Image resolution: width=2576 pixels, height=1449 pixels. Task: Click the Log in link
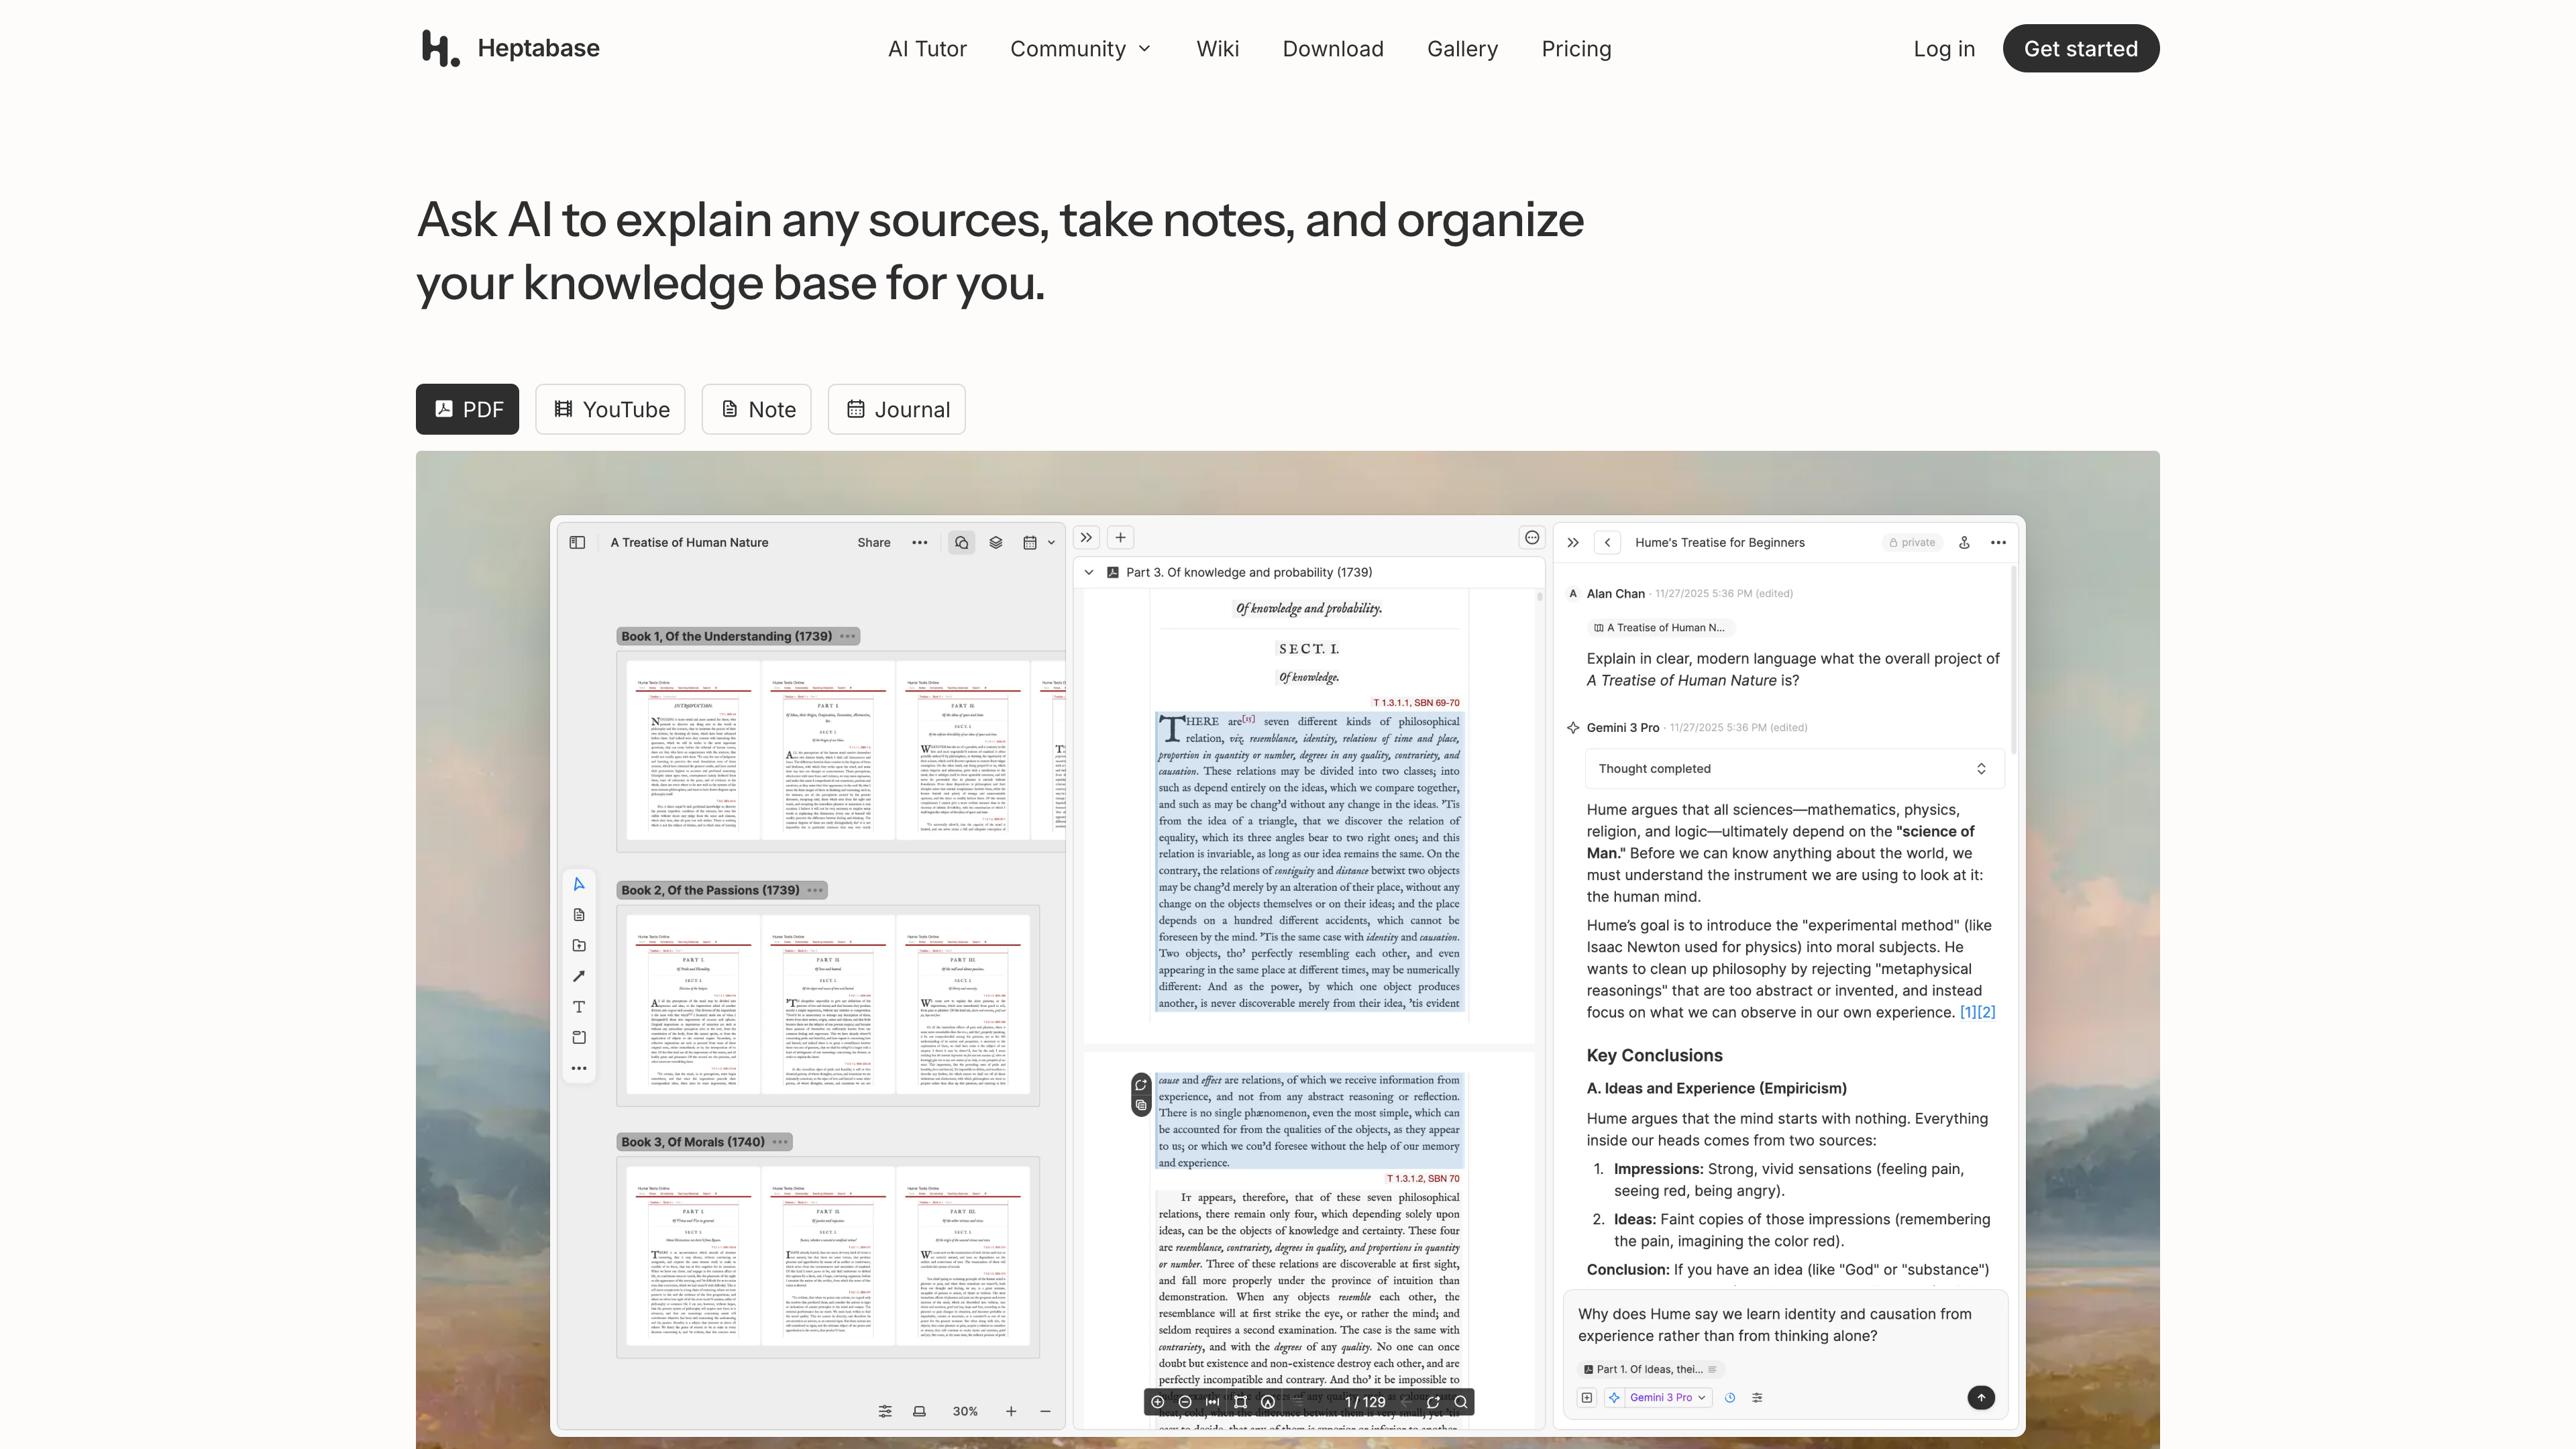[x=1944, y=49]
